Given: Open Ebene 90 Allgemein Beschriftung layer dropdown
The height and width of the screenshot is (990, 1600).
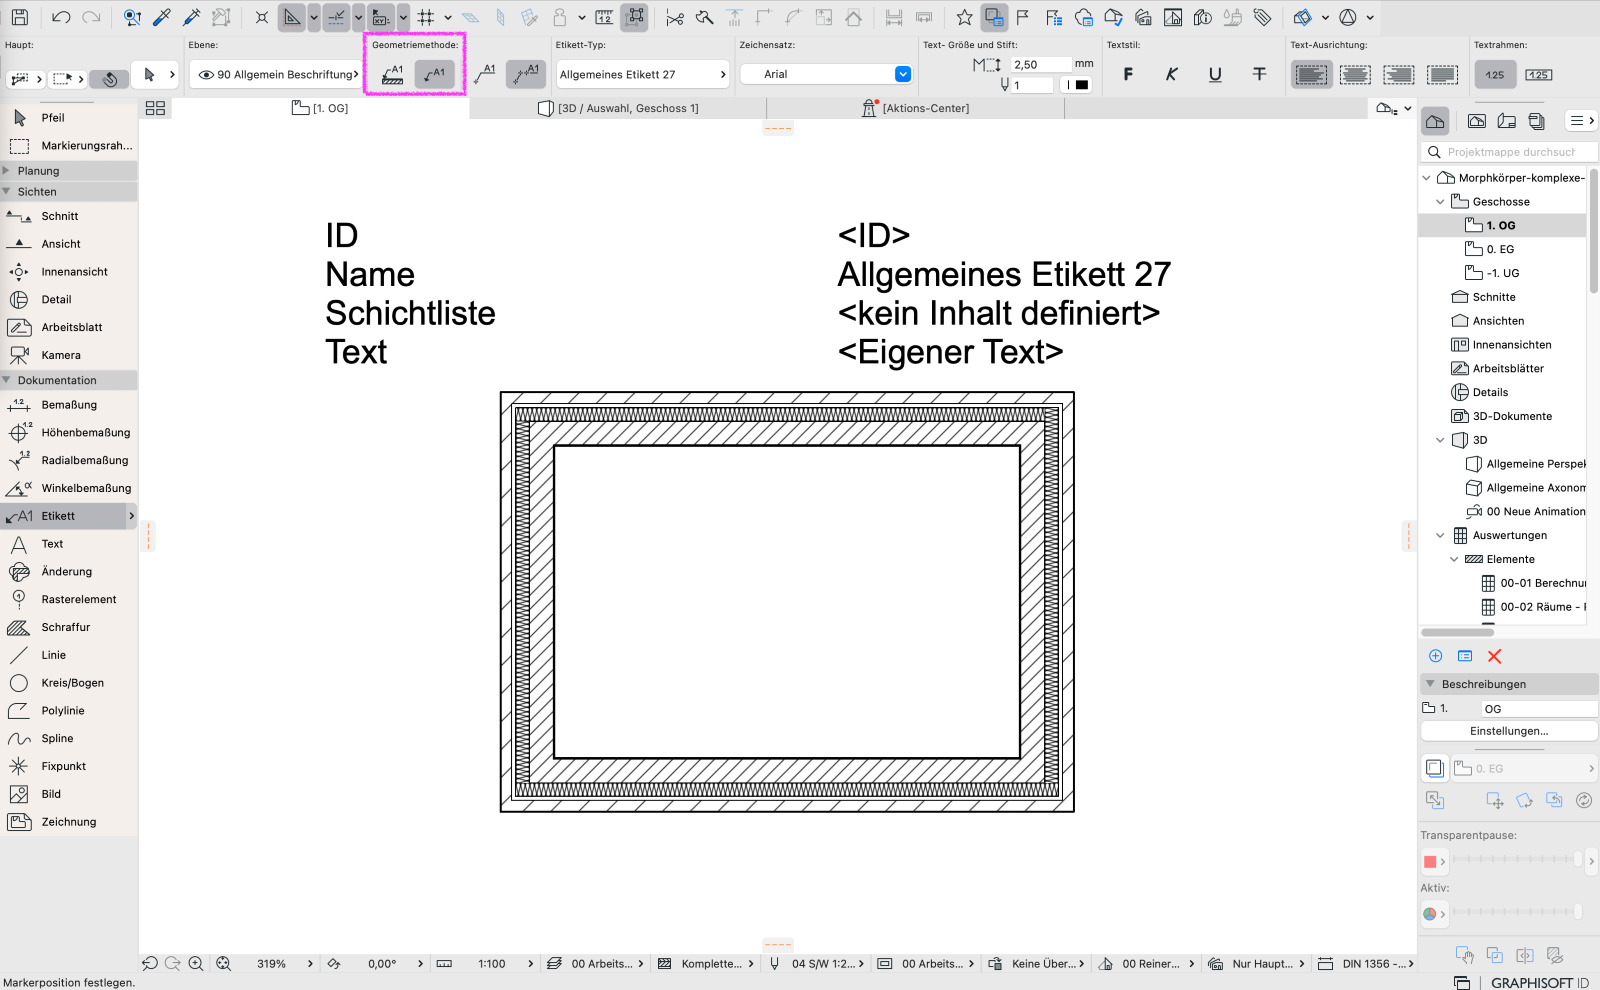Looking at the screenshot, I should tap(277, 74).
